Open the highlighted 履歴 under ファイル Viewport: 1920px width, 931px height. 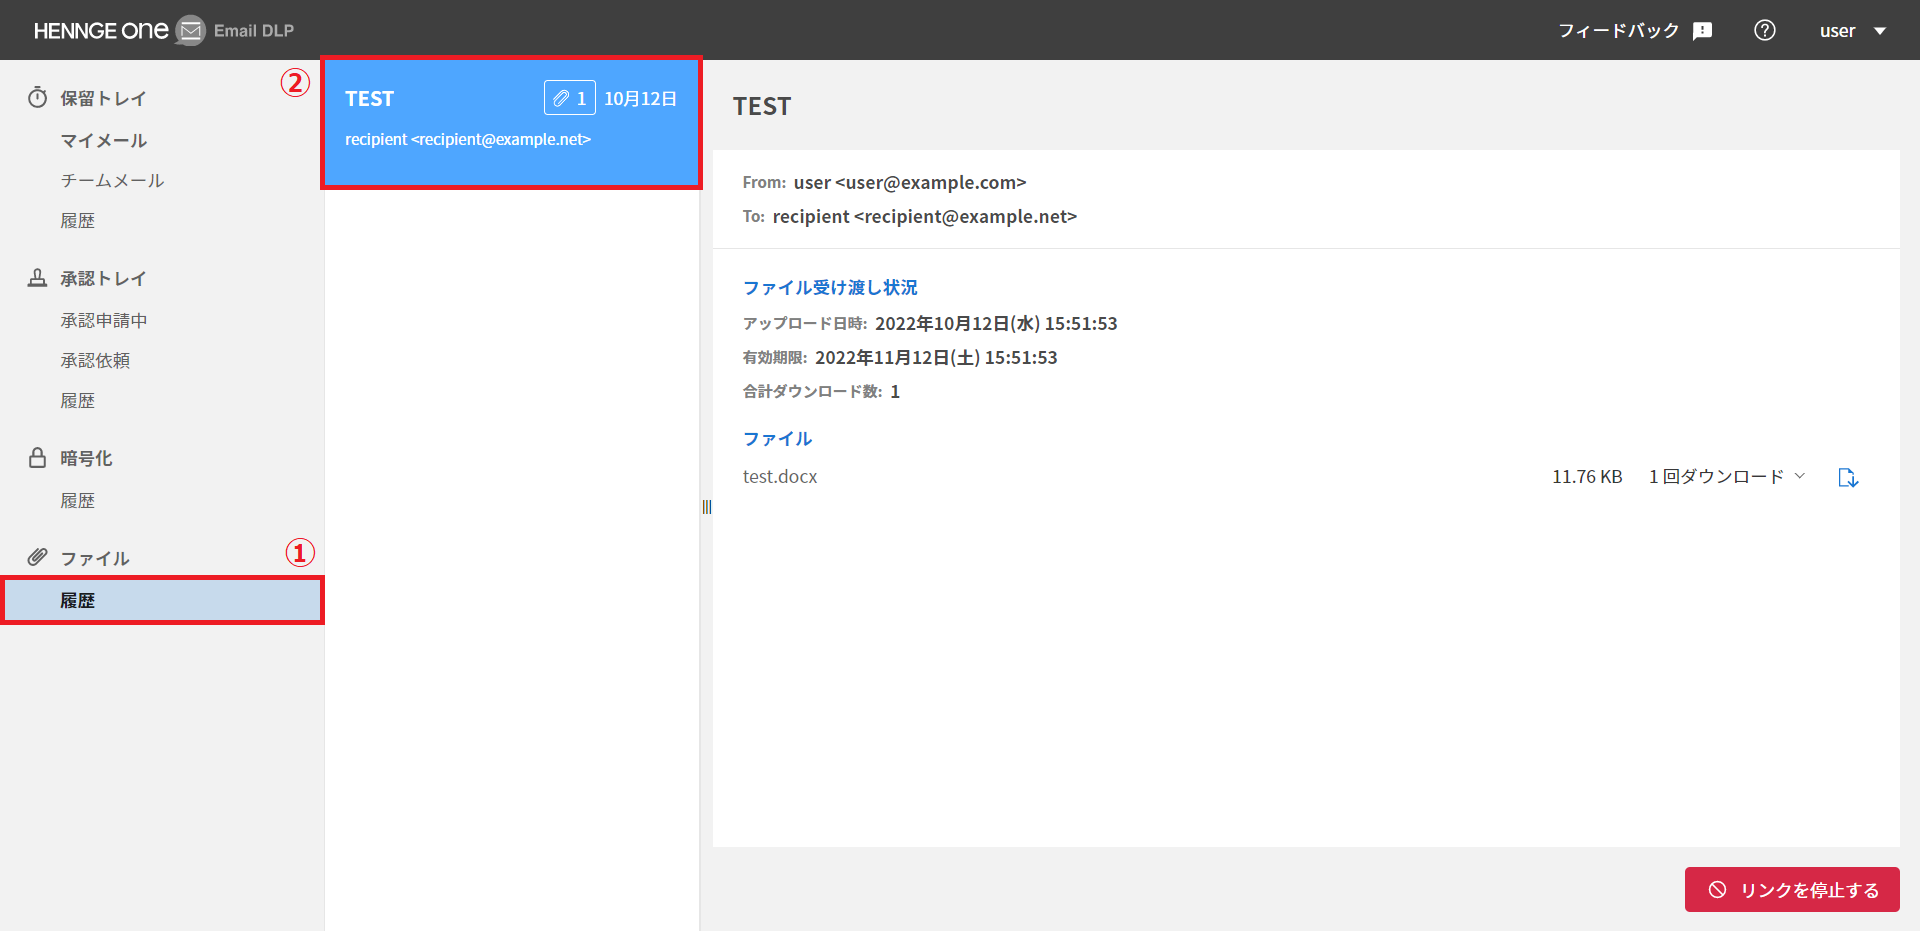click(x=162, y=600)
